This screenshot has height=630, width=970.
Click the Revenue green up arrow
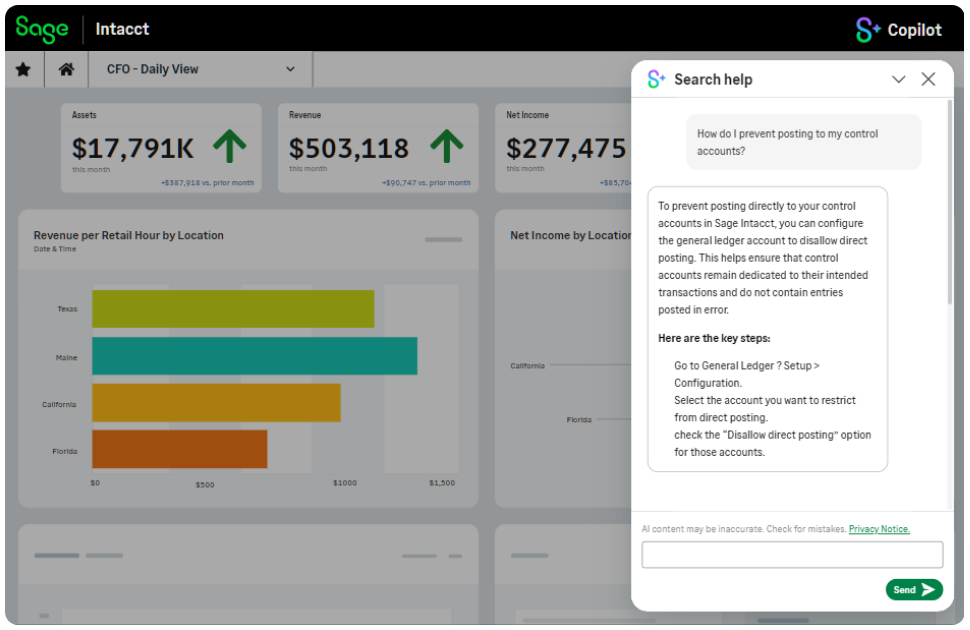(x=447, y=146)
